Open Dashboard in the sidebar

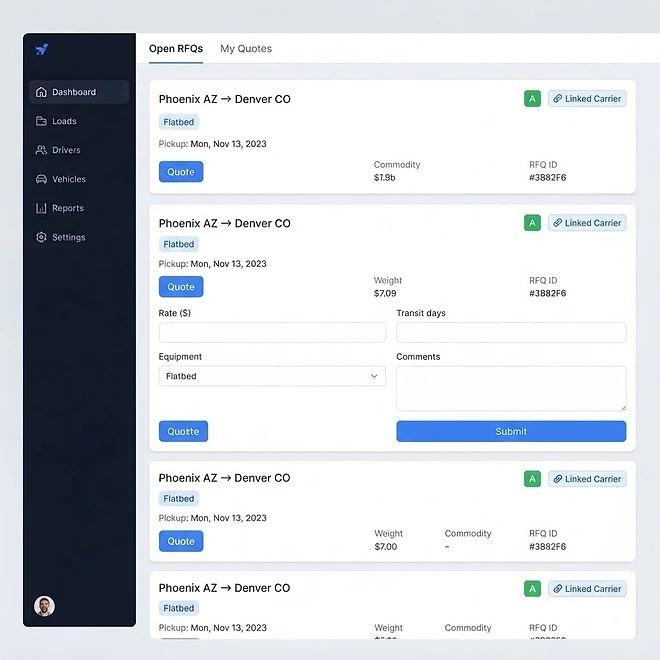79,92
